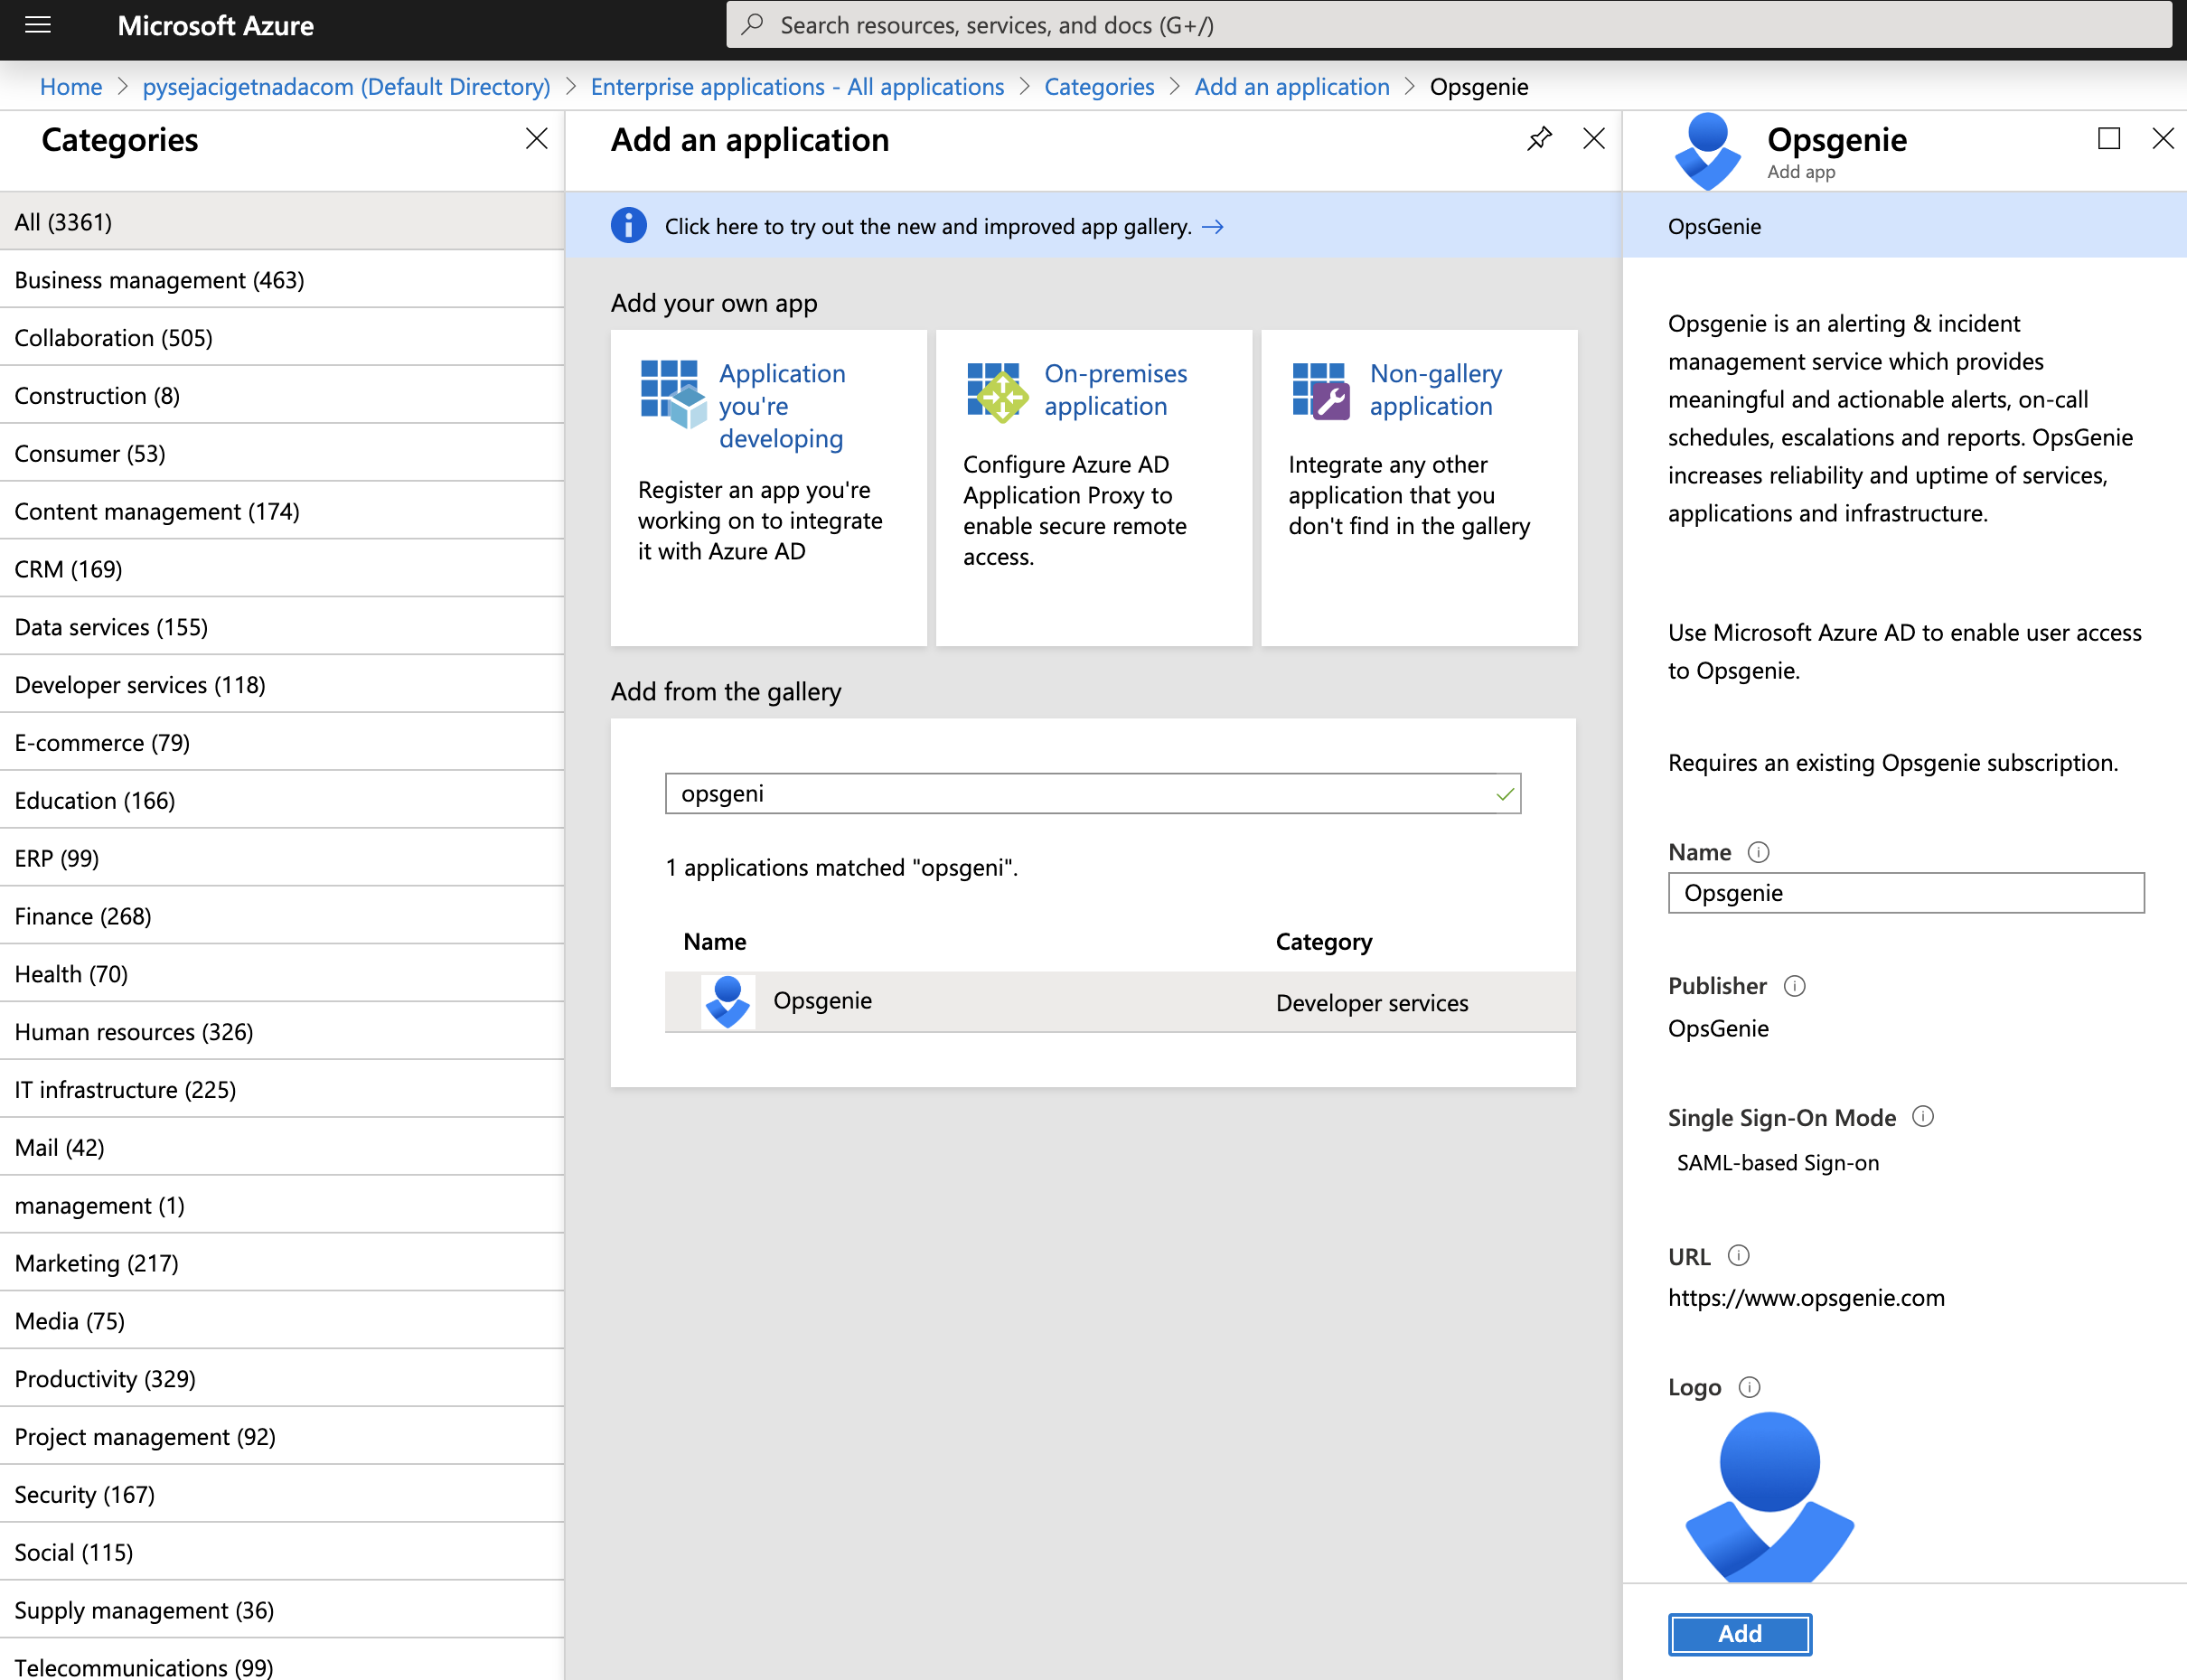
Task: Select the Developer services category
Action: point(140,685)
